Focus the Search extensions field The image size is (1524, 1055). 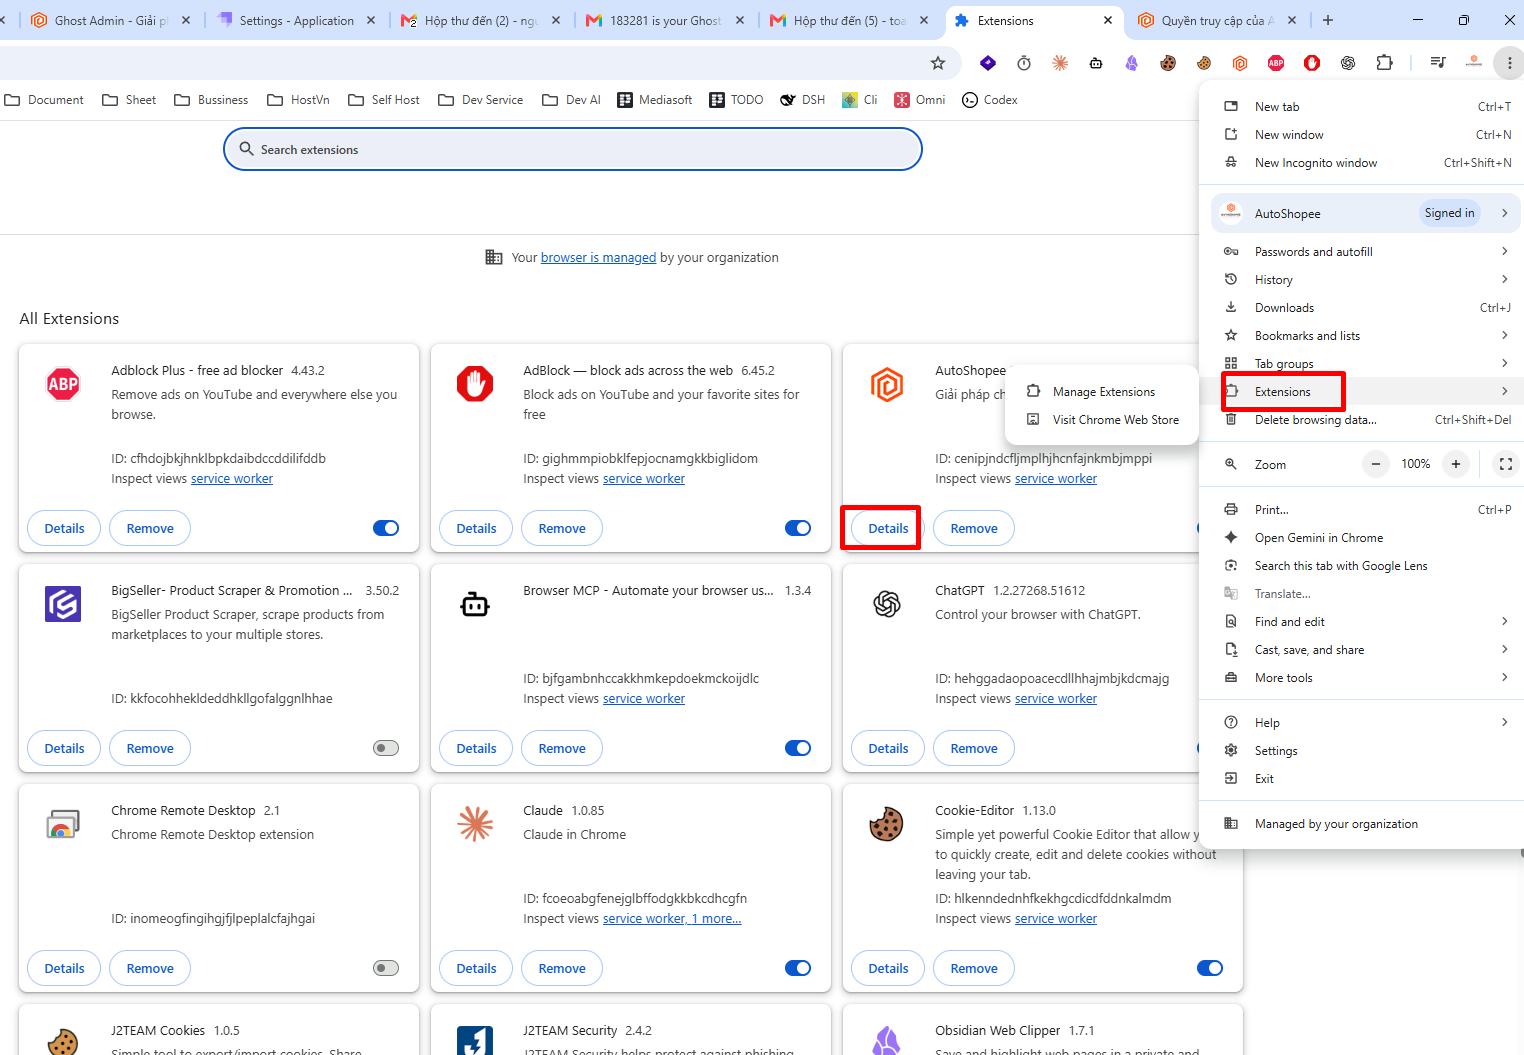coord(573,149)
